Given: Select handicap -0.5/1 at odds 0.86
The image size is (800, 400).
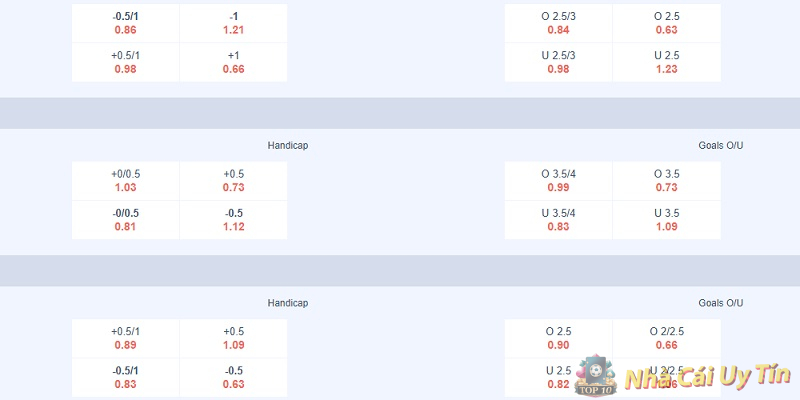Looking at the screenshot, I should [x=126, y=23].
